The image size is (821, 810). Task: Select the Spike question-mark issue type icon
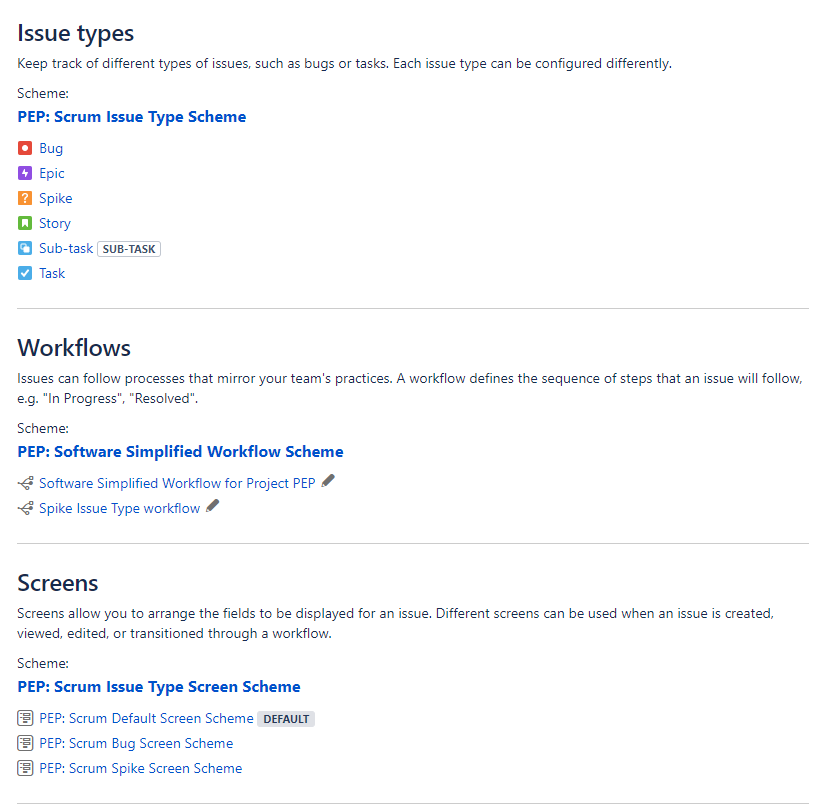[x=23, y=198]
